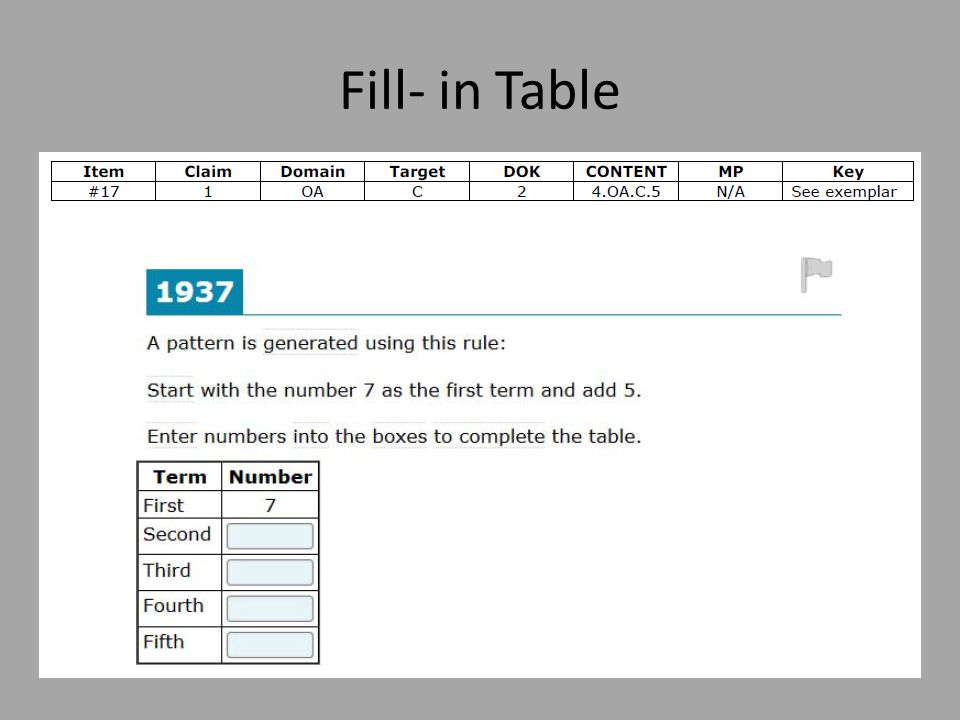Select the Second term number box
The width and height of the screenshot is (960, 720).
point(270,536)
